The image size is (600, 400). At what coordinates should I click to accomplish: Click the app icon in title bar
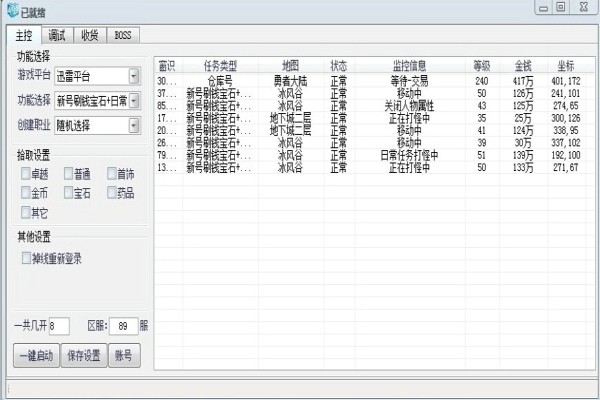[13, 11]
